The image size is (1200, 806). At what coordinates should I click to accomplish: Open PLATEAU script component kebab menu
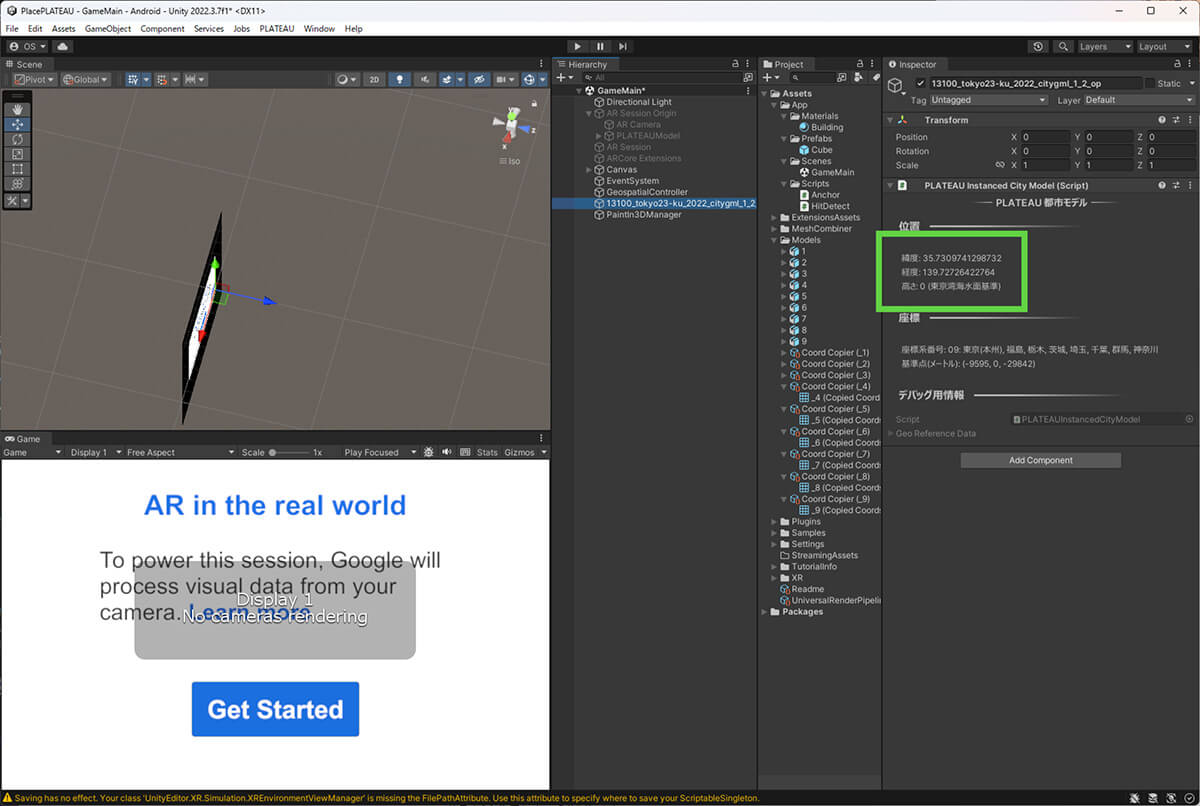click(x=1189, y=185)
